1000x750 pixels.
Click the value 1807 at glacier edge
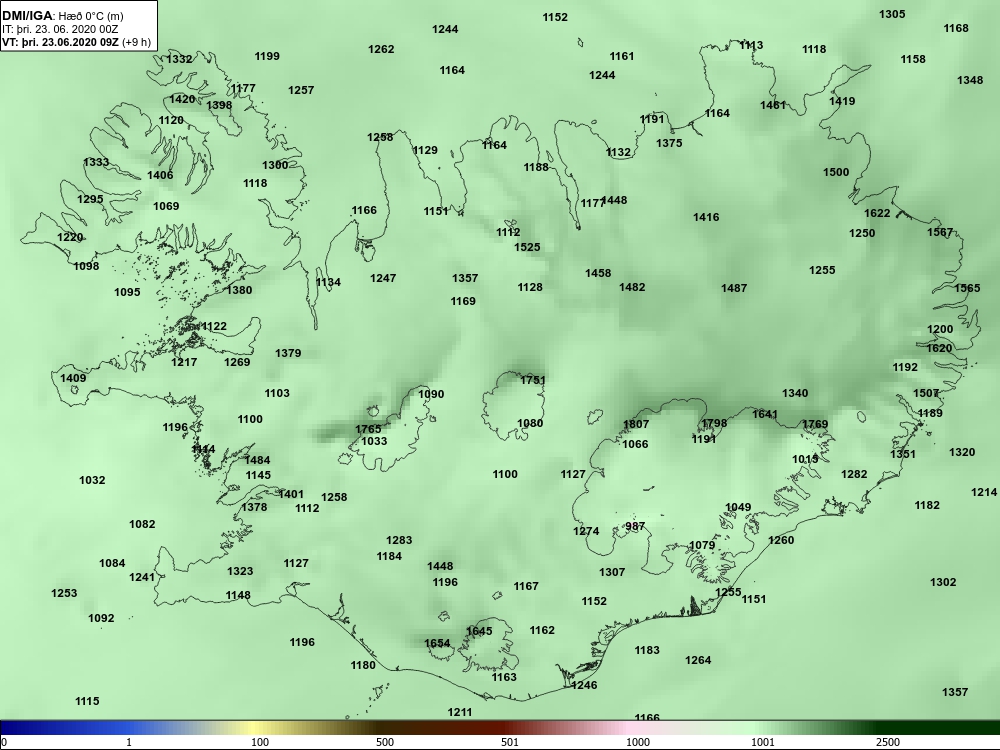coord(636,424)
